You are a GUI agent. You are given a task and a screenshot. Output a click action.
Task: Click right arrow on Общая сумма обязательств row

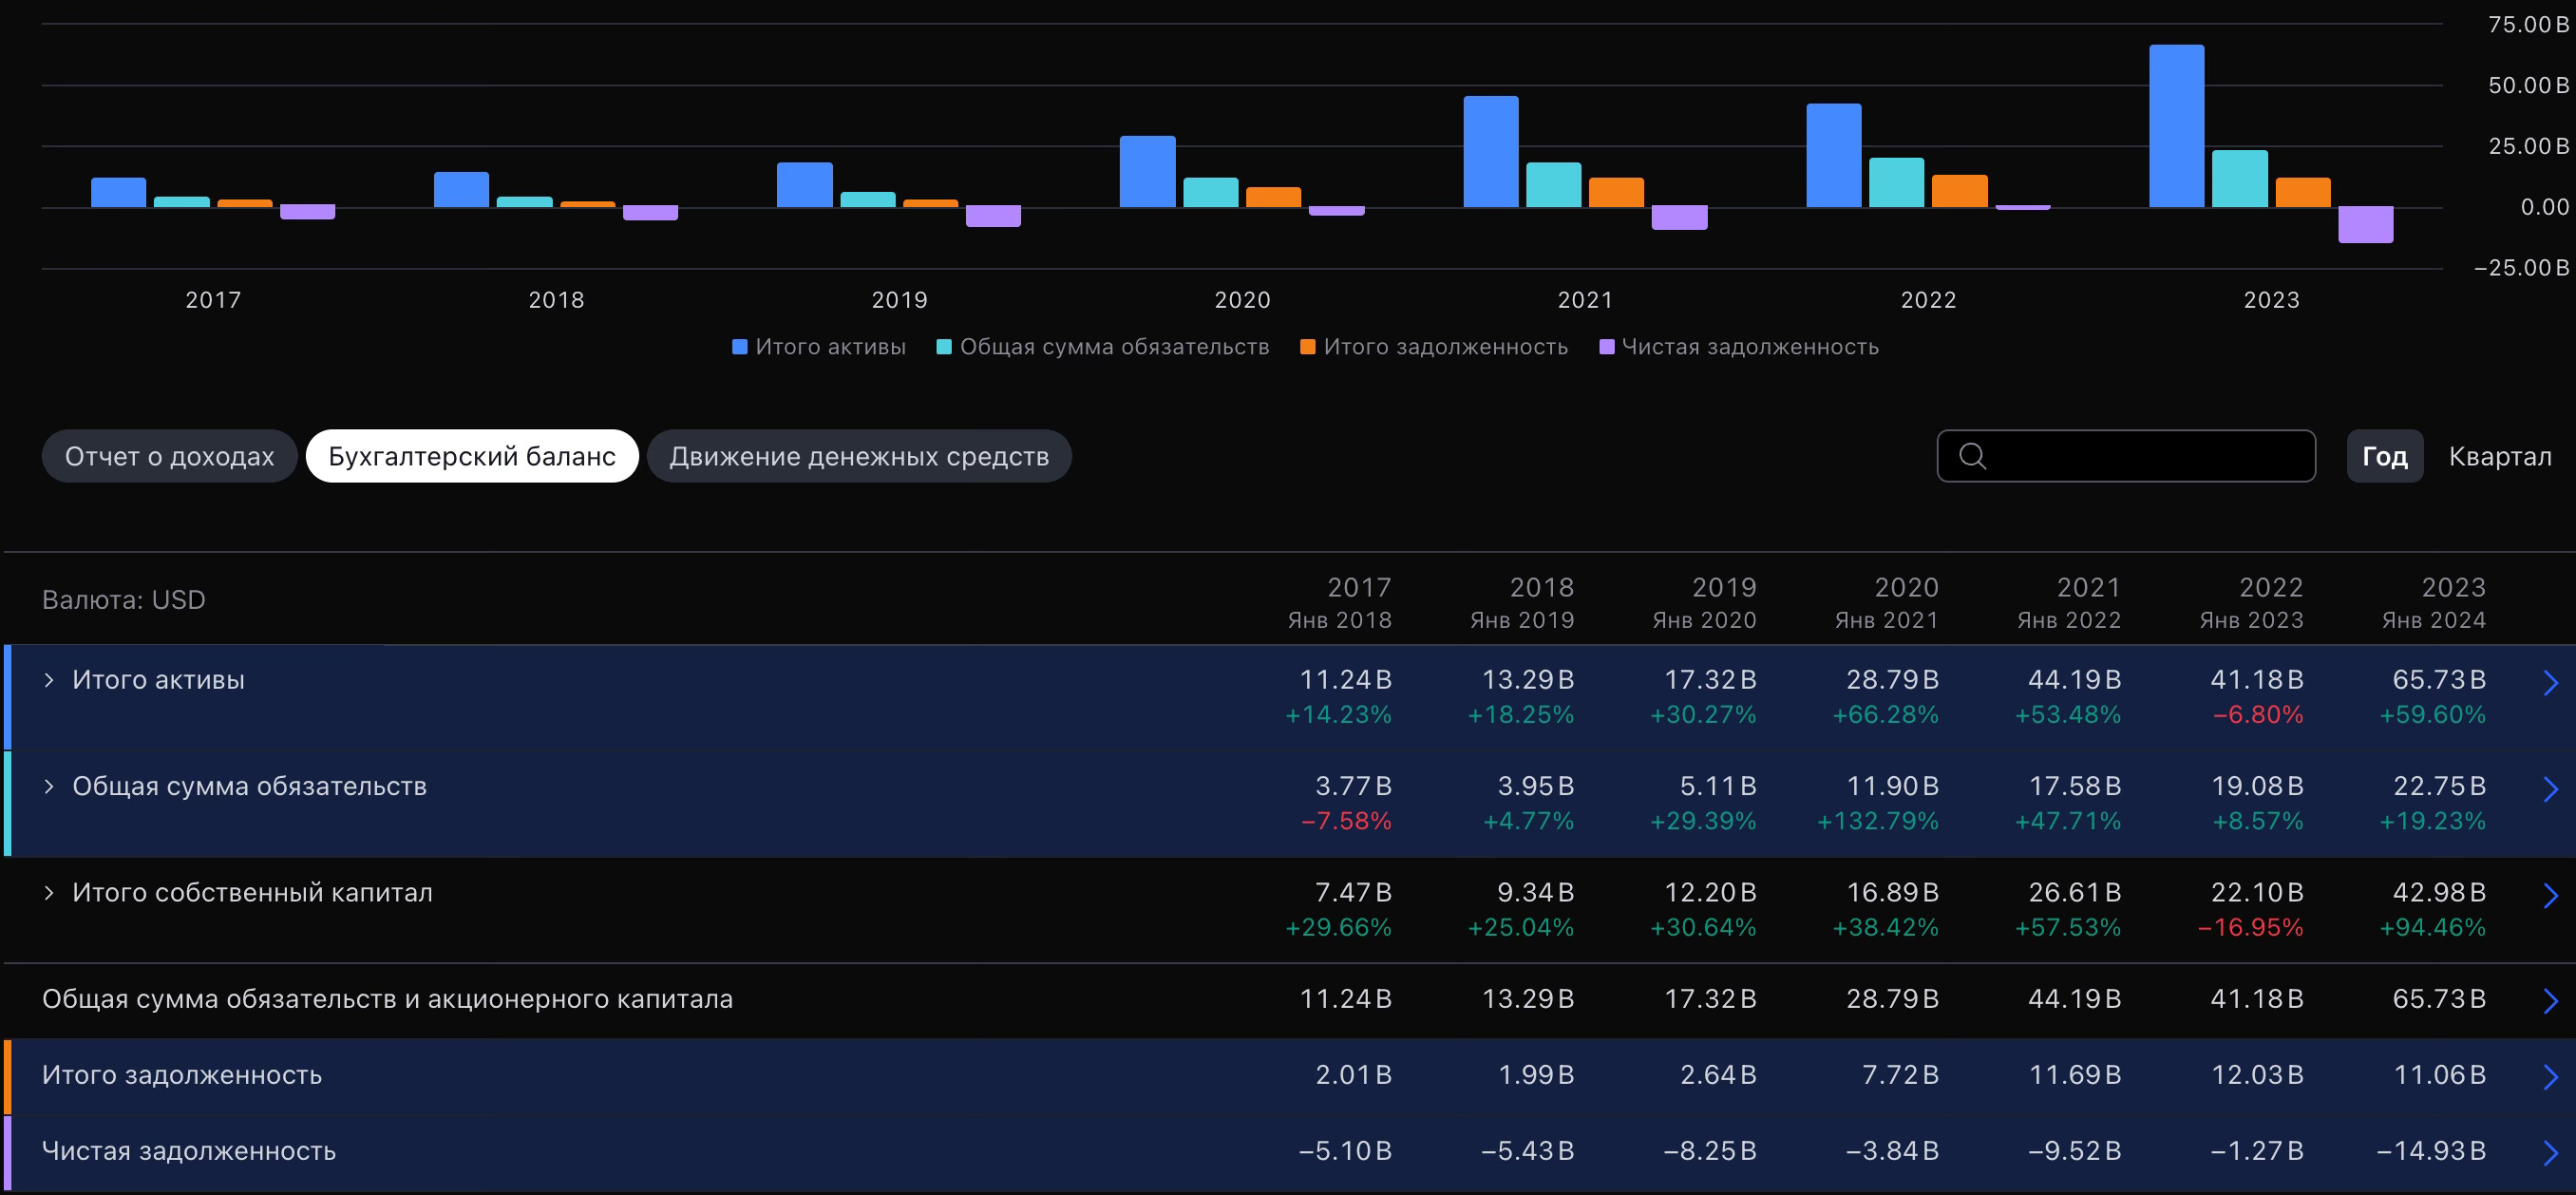pyautogui.click(x=2550, y=789)
